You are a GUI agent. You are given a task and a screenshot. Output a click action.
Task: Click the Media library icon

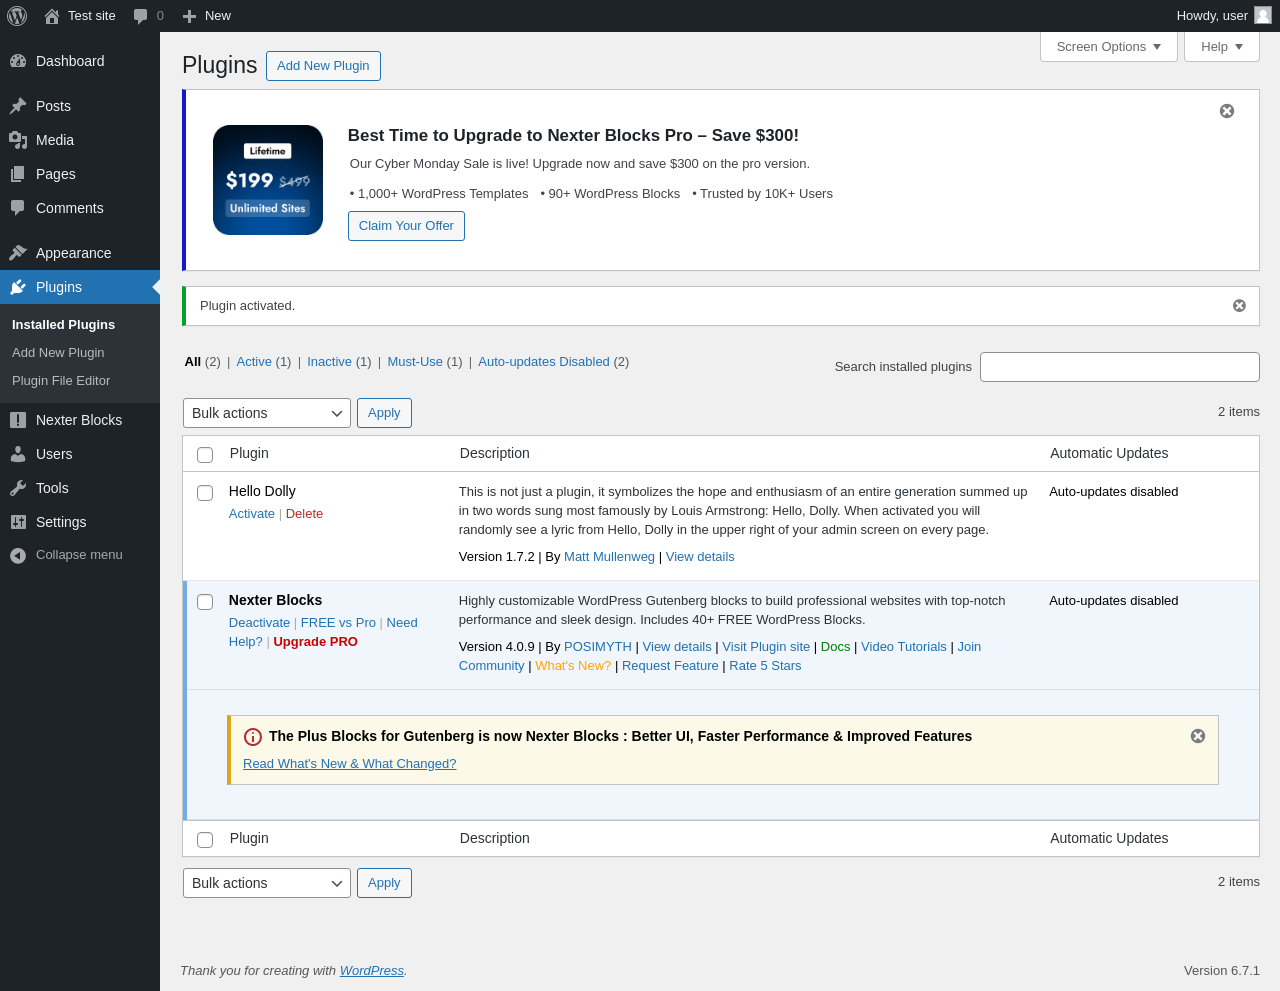click(18, 140)
